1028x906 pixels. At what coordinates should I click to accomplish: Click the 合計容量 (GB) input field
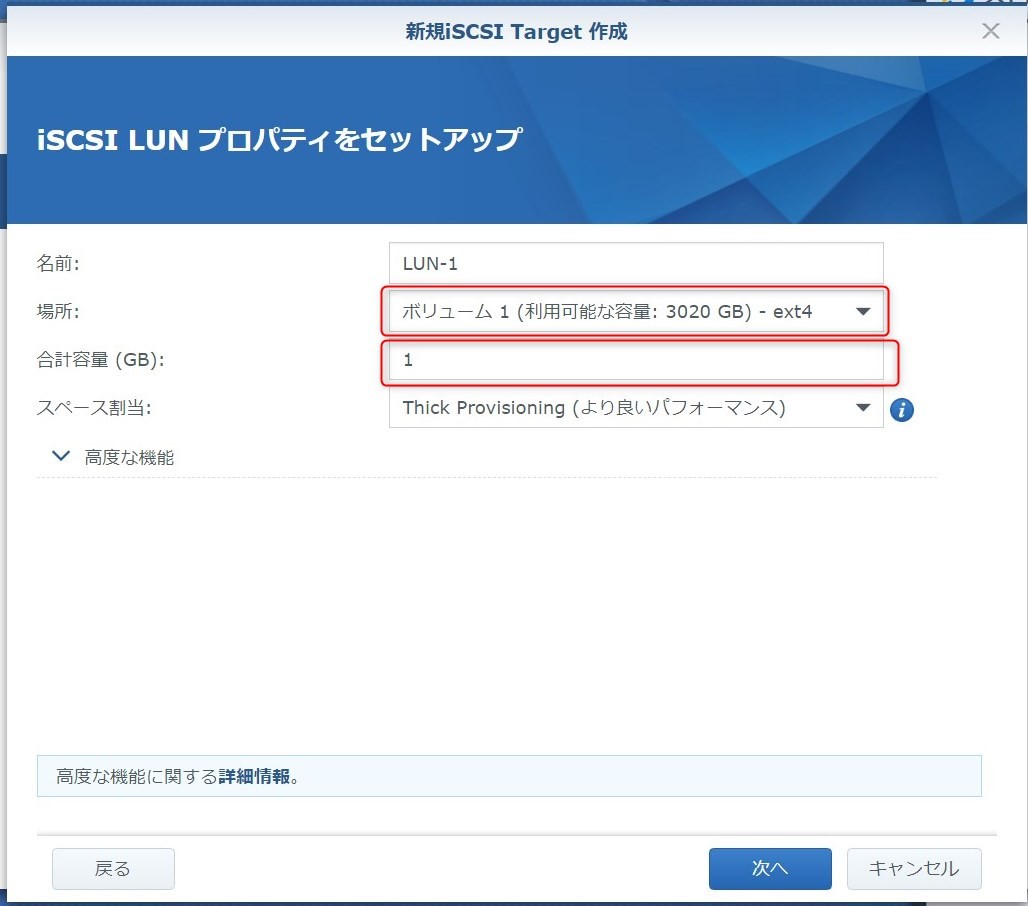point(636,360)
